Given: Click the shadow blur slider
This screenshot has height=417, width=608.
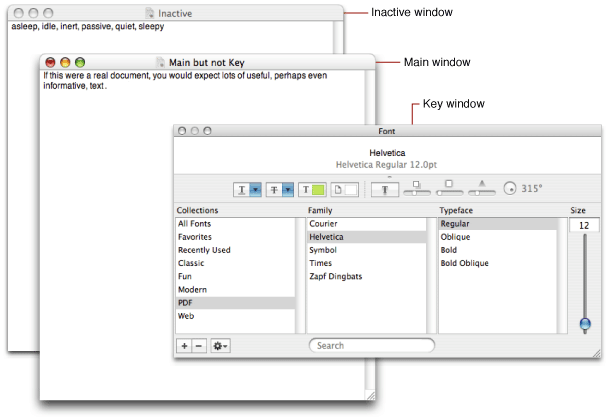Looking at the screenshot, I should click(x=450, y=189).
